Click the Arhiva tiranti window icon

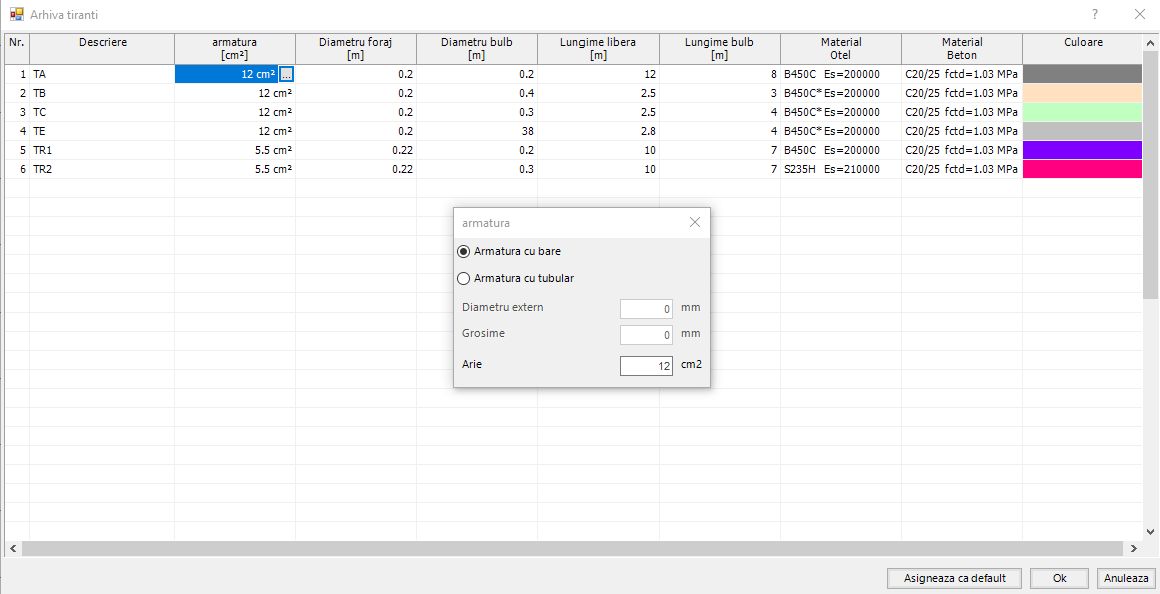pyautogui.click(x=16, y=15)
